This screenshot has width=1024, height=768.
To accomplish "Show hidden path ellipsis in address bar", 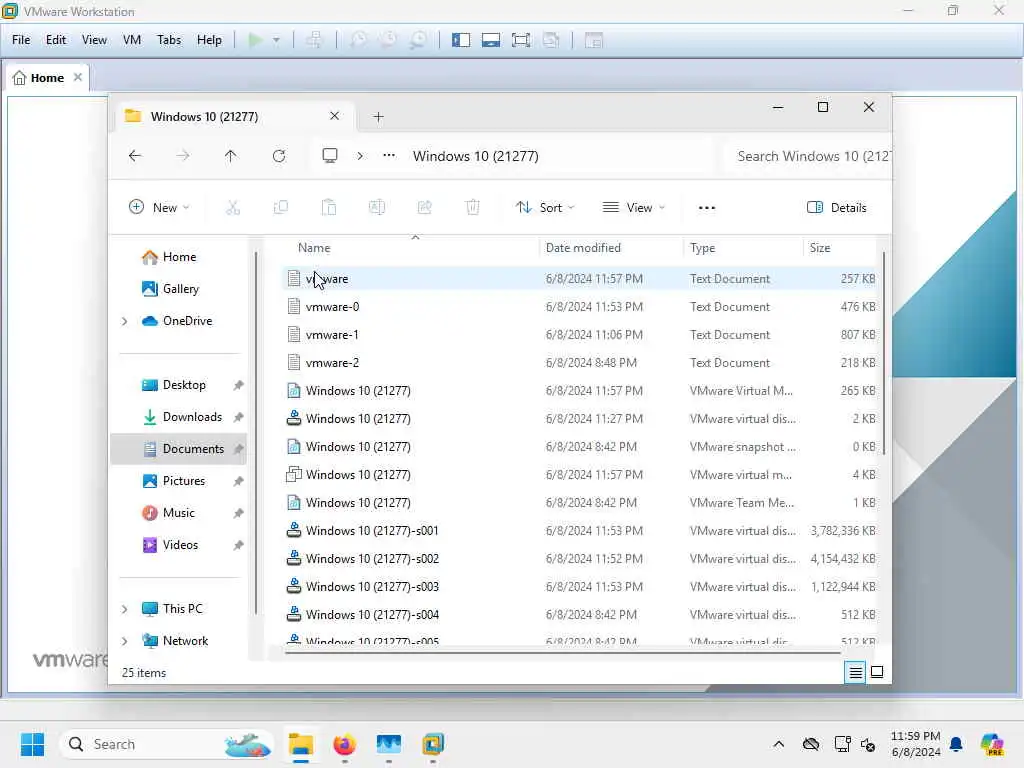I will [x=389, y=155].
